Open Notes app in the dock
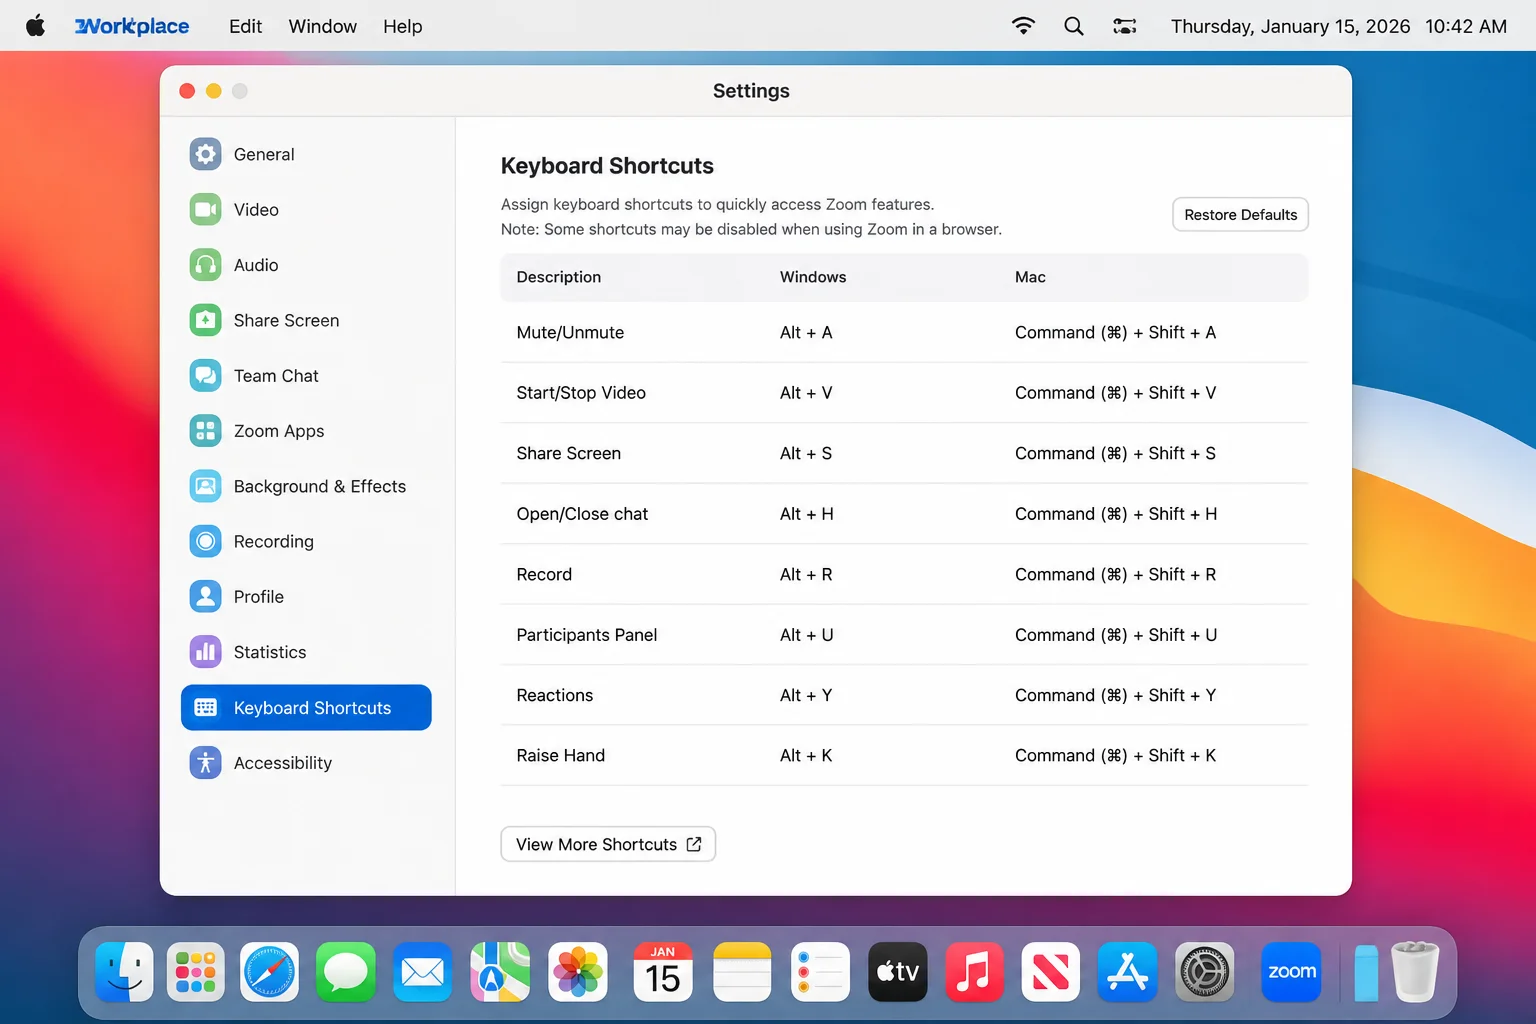 pos(742,971)
